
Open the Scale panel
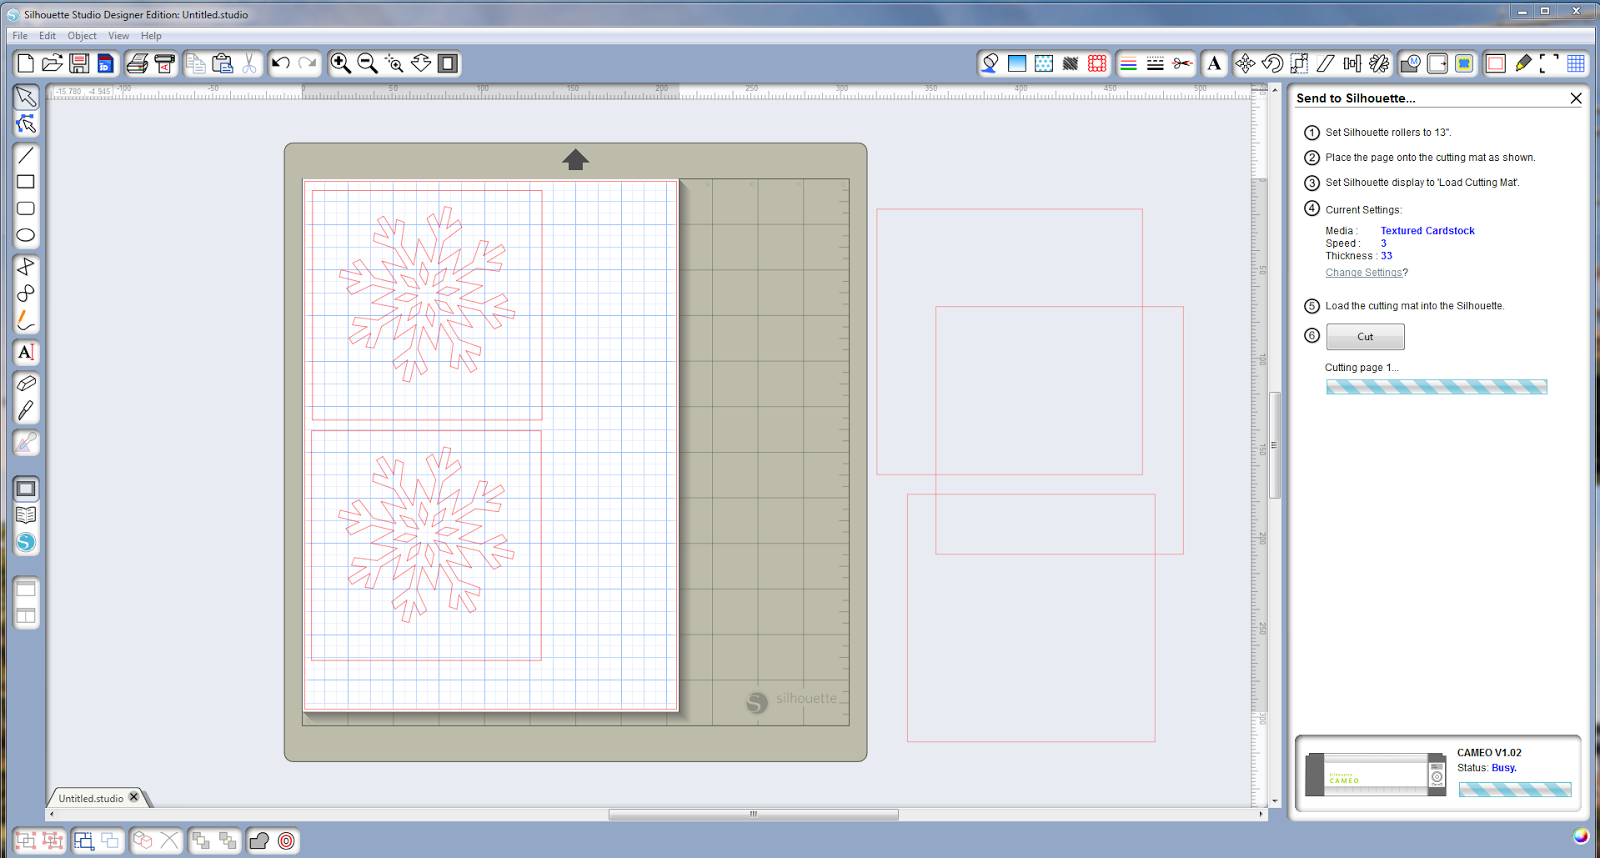pyautogui.click(x=1299, y=63)
